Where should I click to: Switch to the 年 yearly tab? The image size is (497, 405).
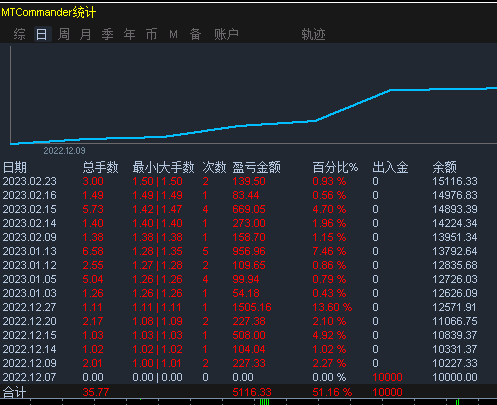(129, 34)
